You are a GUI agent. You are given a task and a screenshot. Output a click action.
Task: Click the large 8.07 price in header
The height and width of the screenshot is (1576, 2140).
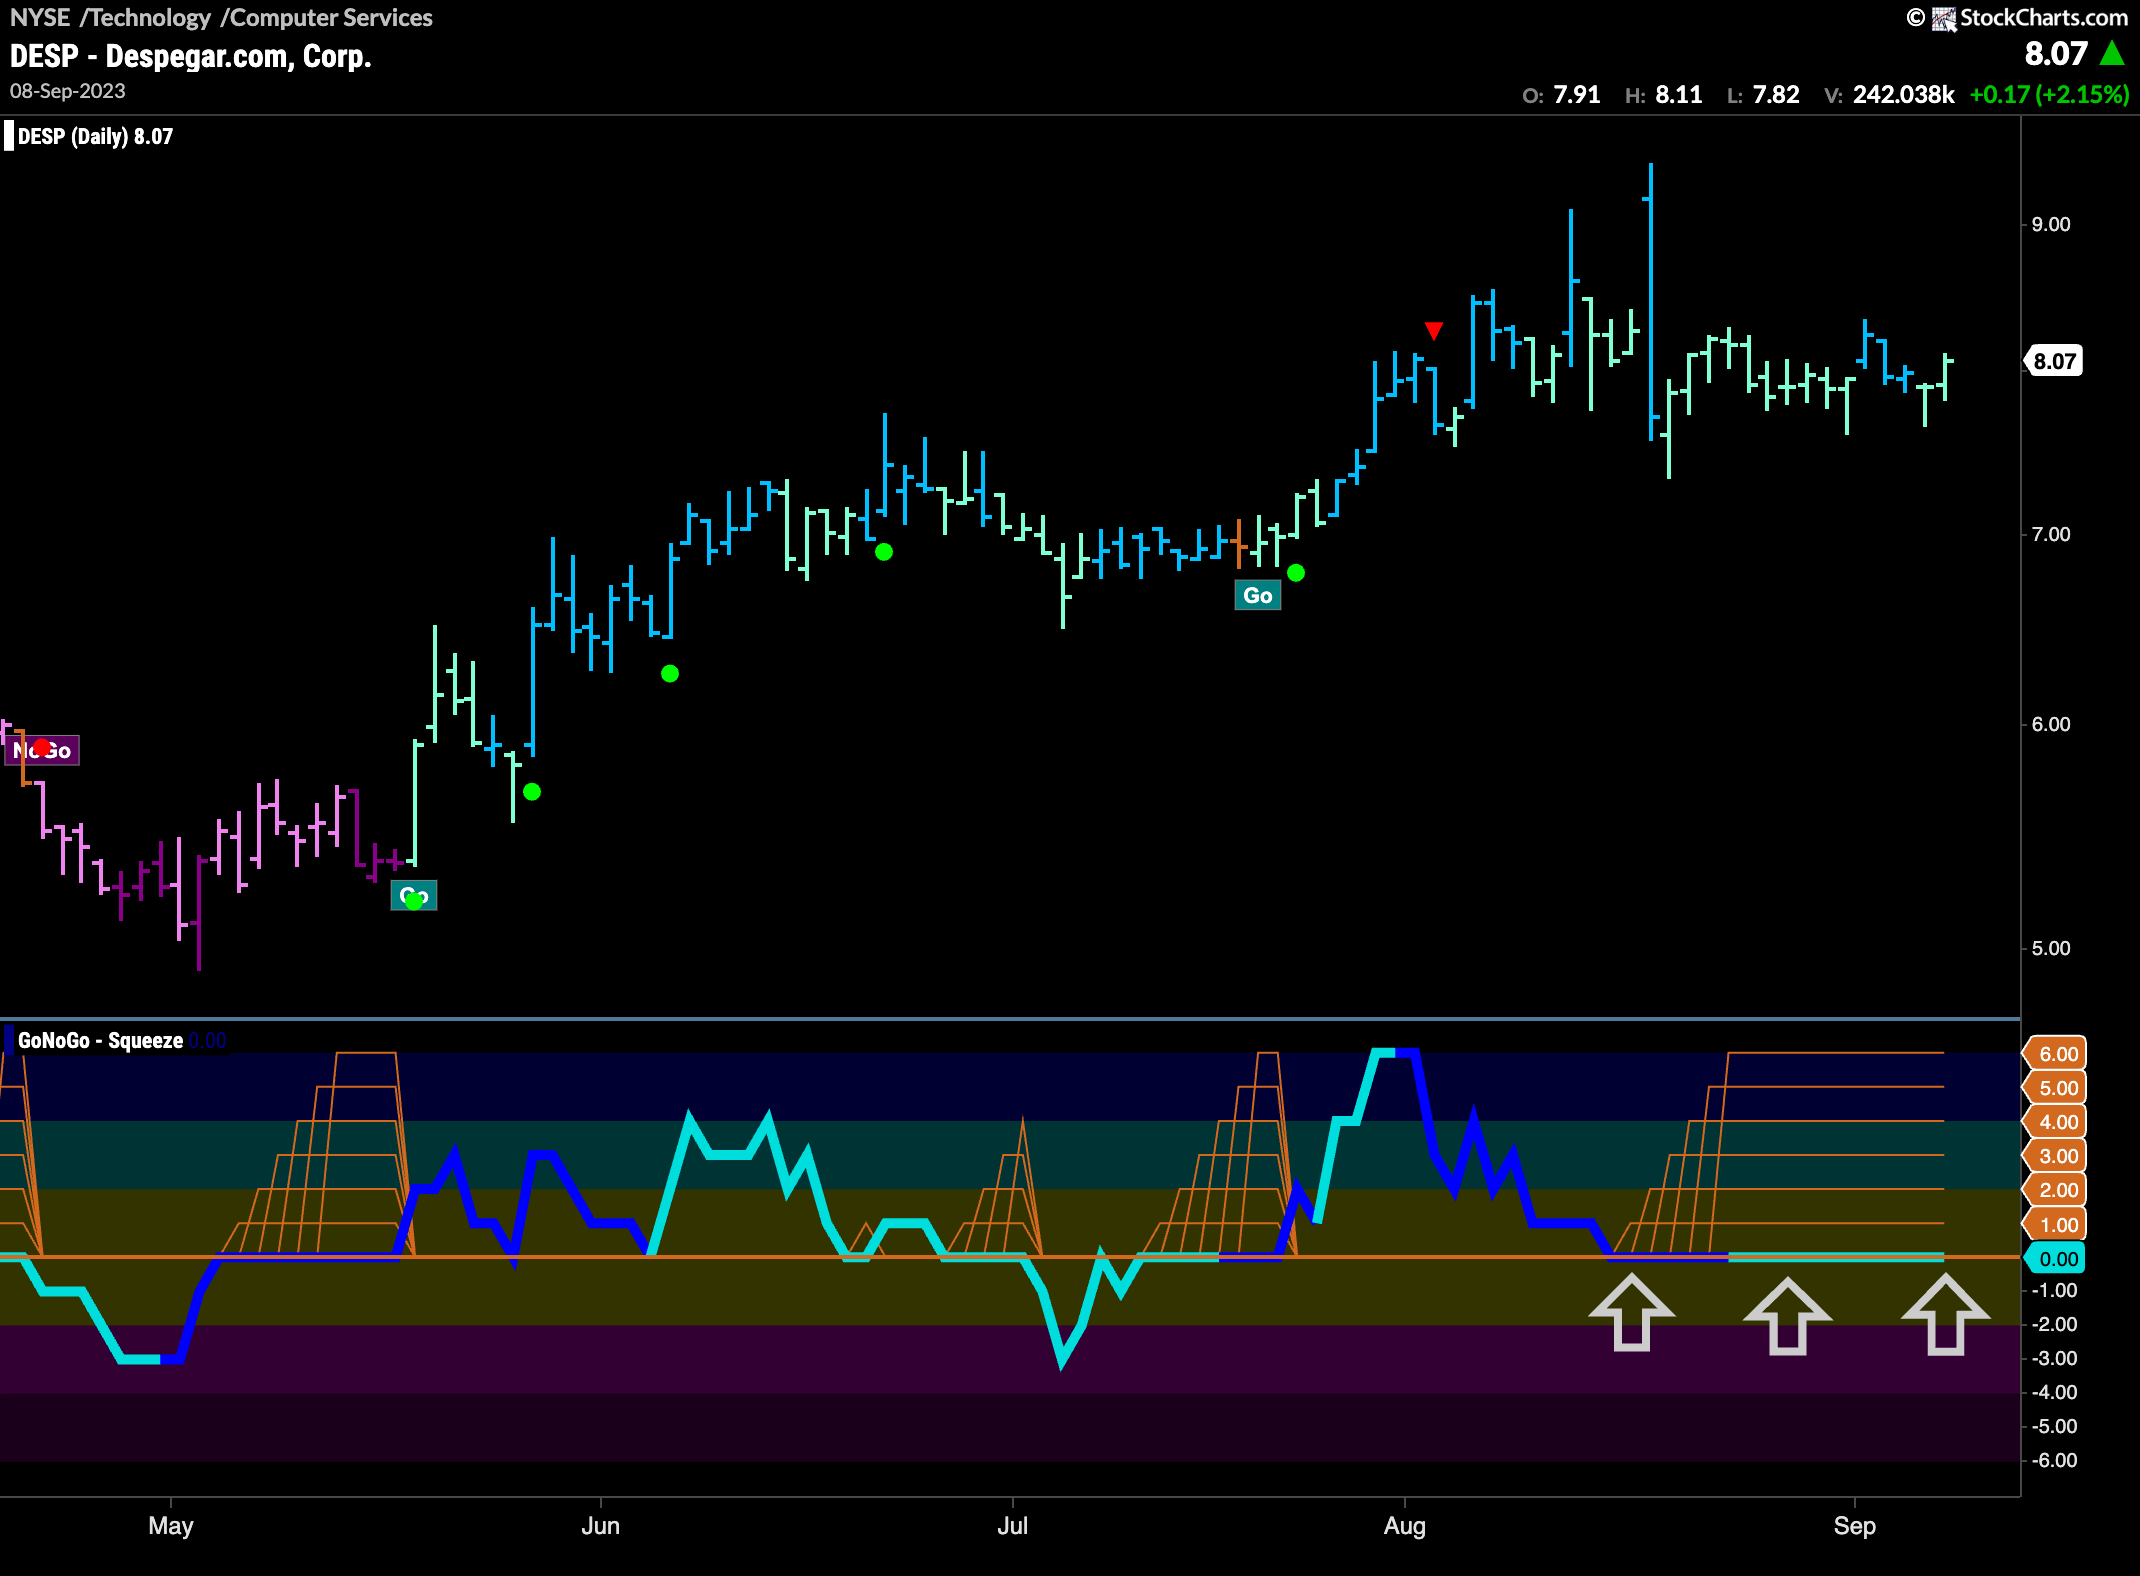coord(2056,53)
